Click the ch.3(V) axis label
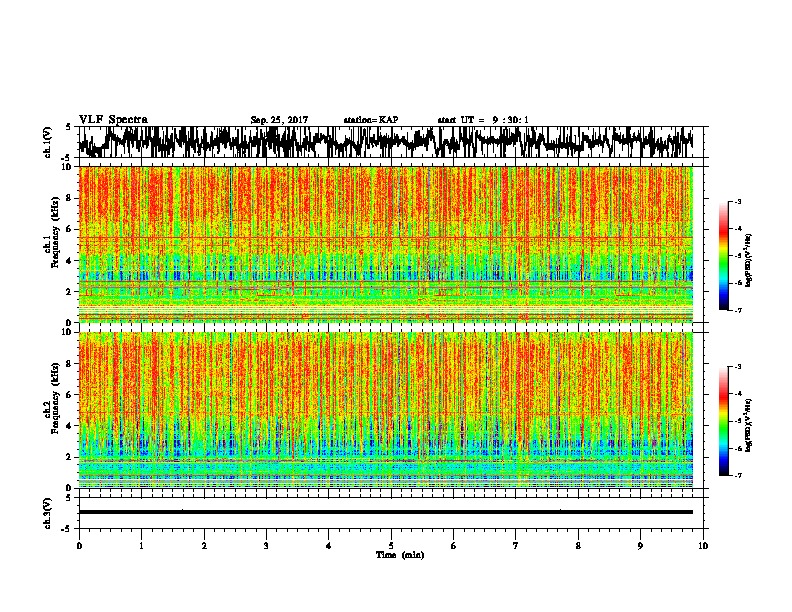The width and height of the screenshot is (792, 612). click(x=48, y=513)
